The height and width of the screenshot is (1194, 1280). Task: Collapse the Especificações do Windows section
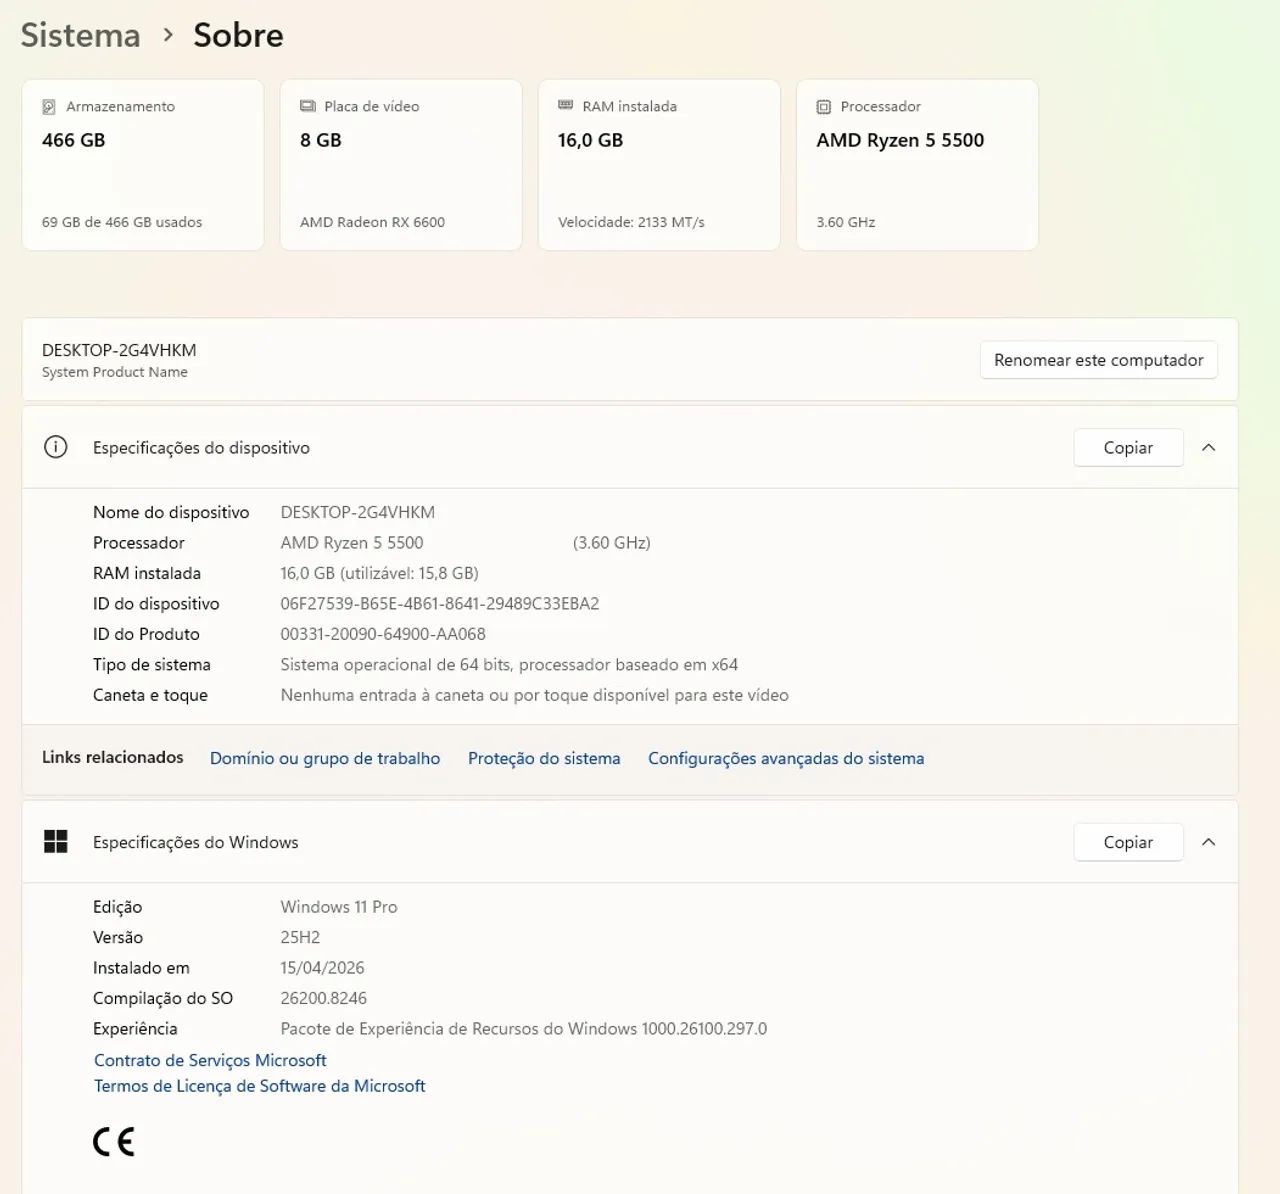[x=1208, y=842]
